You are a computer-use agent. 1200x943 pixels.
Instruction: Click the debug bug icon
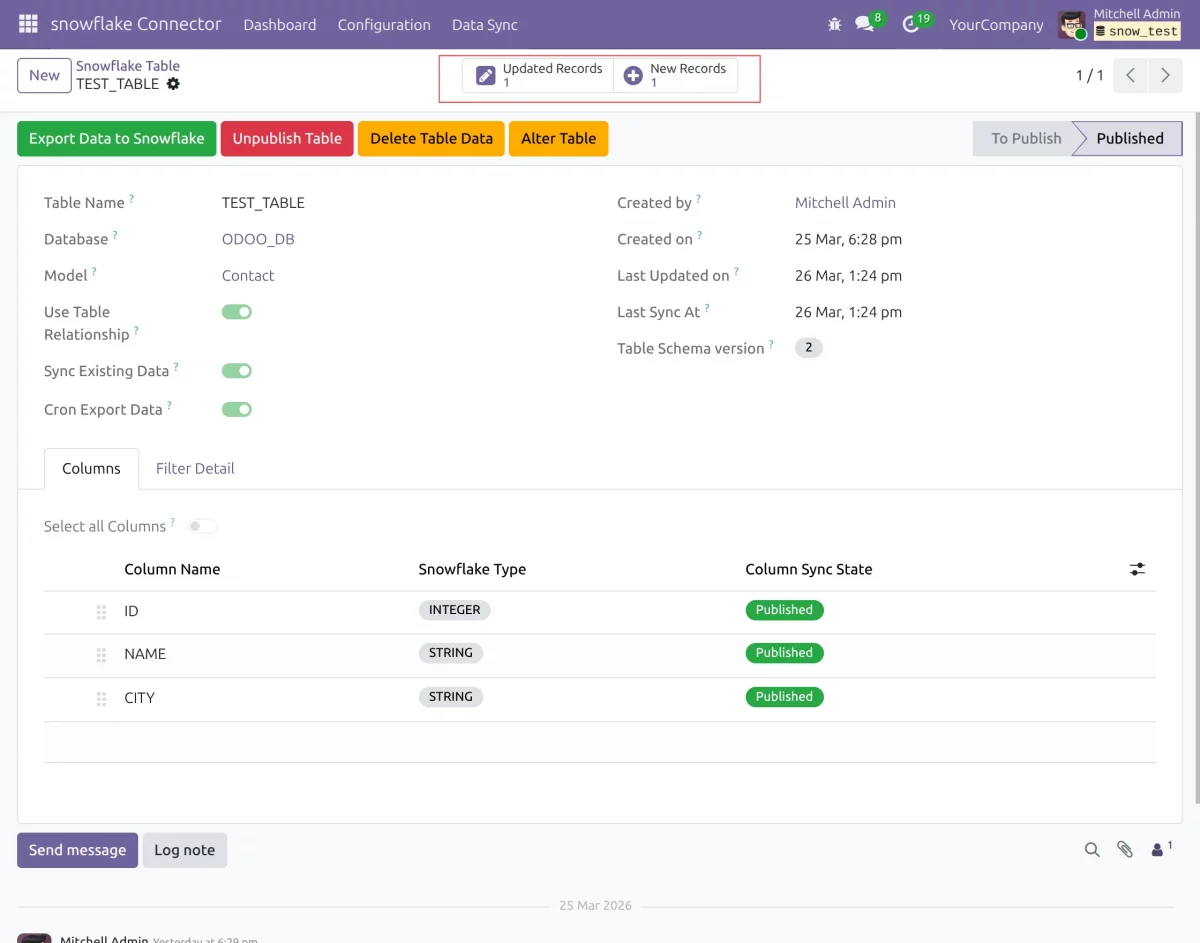pos(835,24)
